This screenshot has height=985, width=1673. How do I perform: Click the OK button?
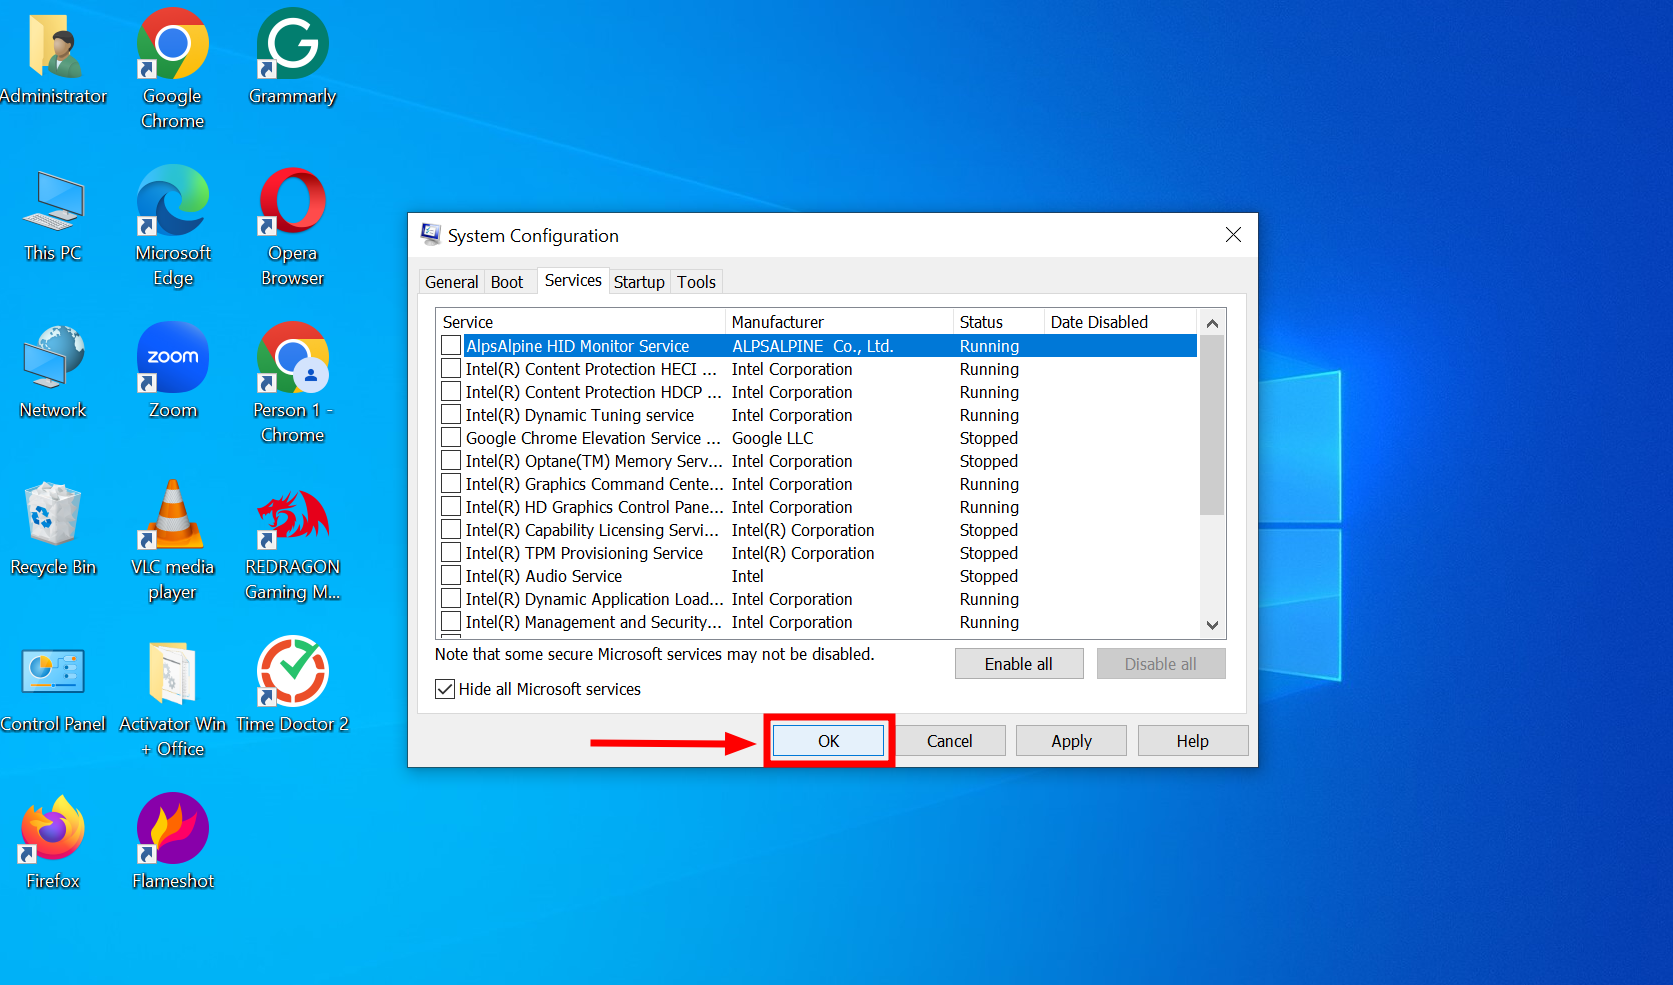pos(829,741)
